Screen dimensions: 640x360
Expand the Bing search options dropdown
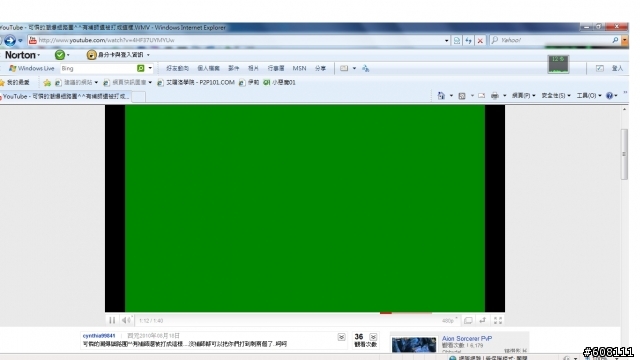click(150, 68)
